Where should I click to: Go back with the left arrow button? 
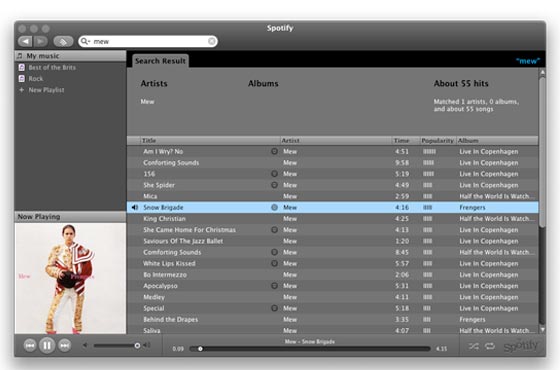tap(25, 41)
